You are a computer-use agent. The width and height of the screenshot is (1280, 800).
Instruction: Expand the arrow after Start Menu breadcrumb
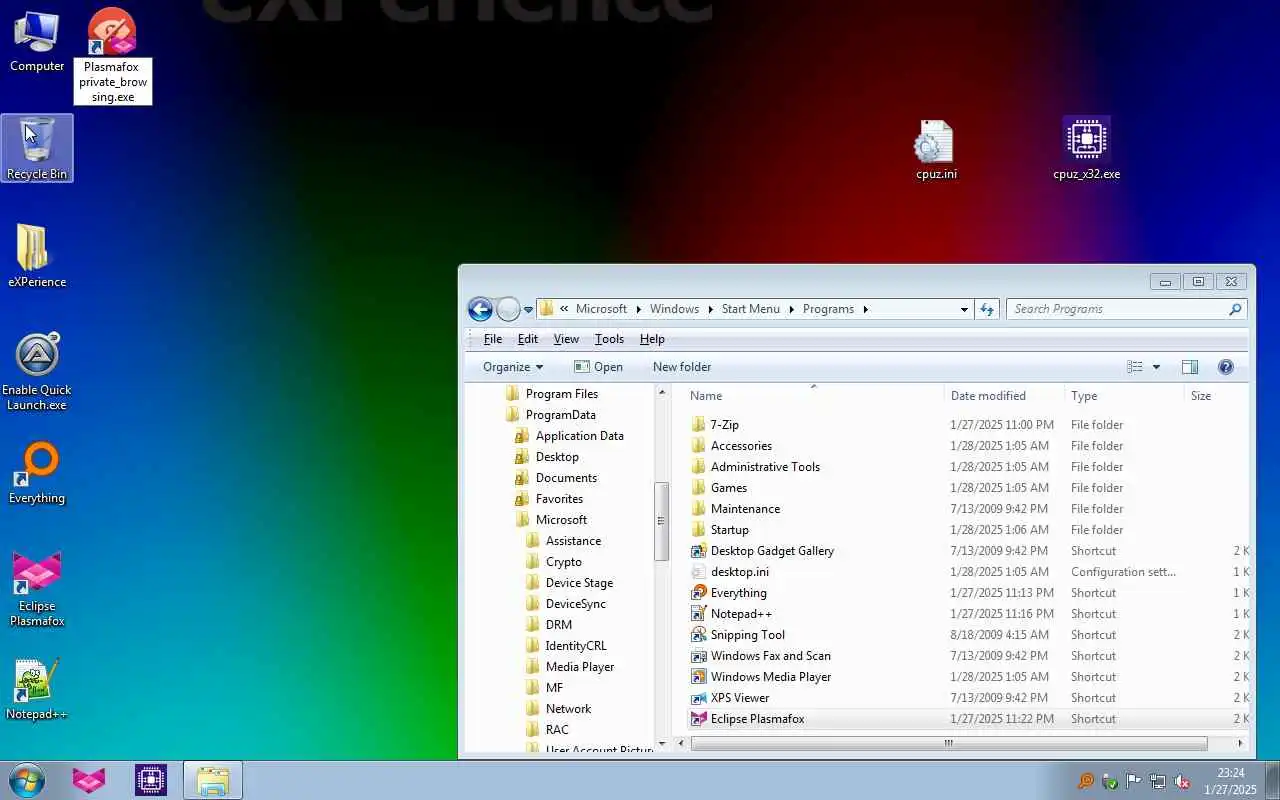click(791, 309)
